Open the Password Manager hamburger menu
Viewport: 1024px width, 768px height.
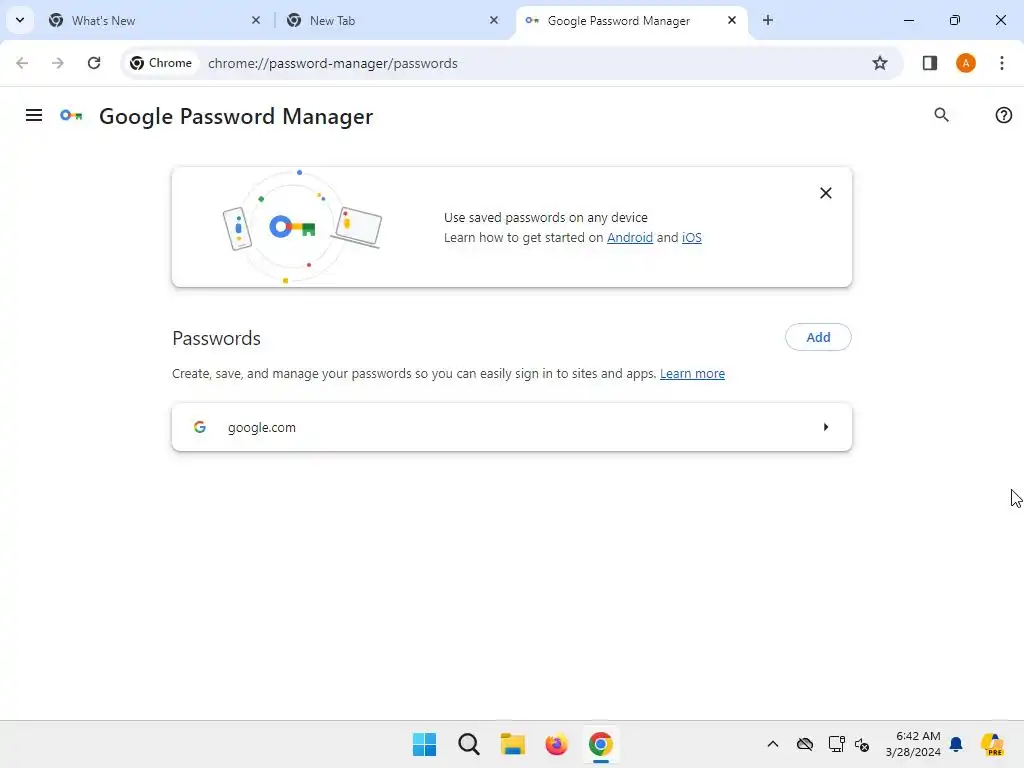point(34,116)
